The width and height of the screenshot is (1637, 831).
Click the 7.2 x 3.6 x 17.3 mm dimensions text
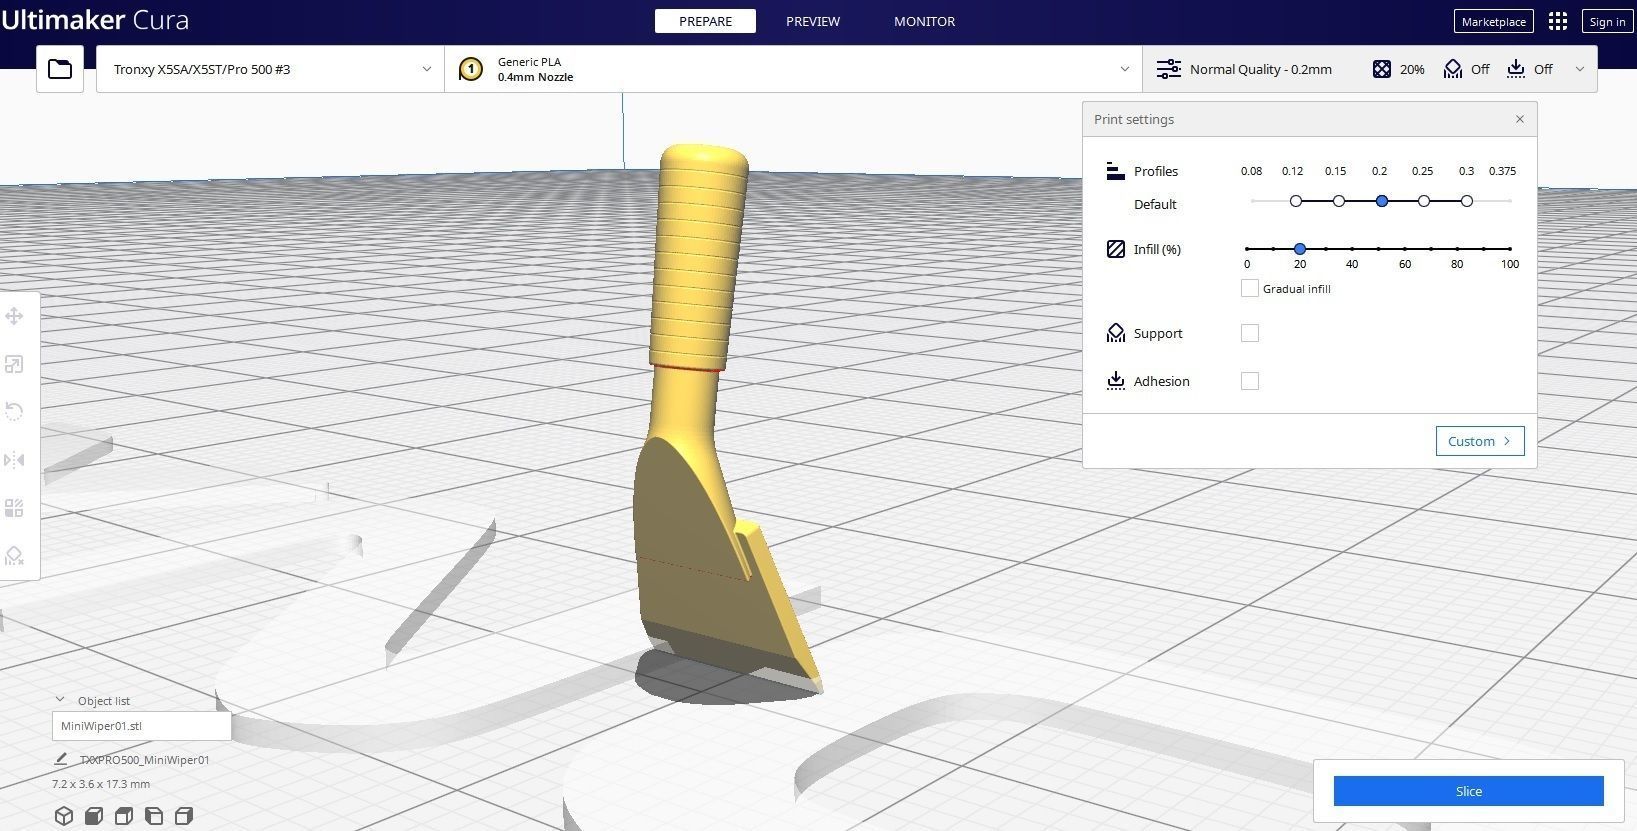tap(101, 784)
